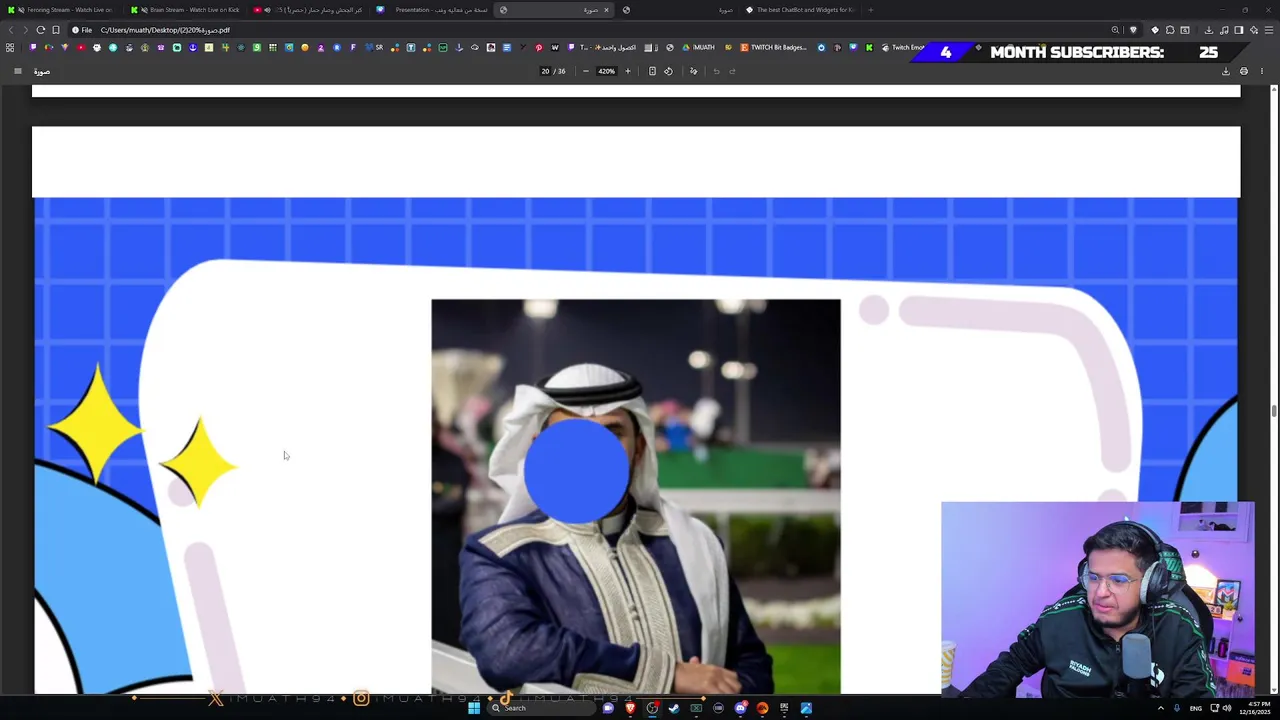Open Epic Games launcher from taskbar
The image size is (1280, 720).
click(784, 708)
